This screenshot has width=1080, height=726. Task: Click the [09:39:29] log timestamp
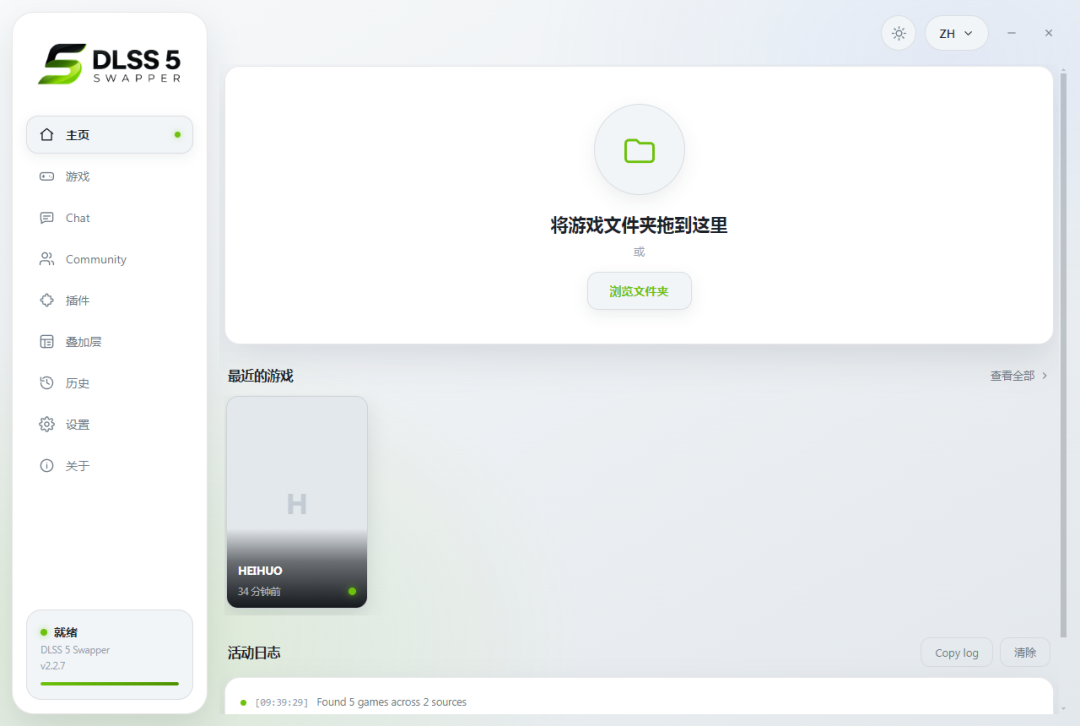coord(281,703)
